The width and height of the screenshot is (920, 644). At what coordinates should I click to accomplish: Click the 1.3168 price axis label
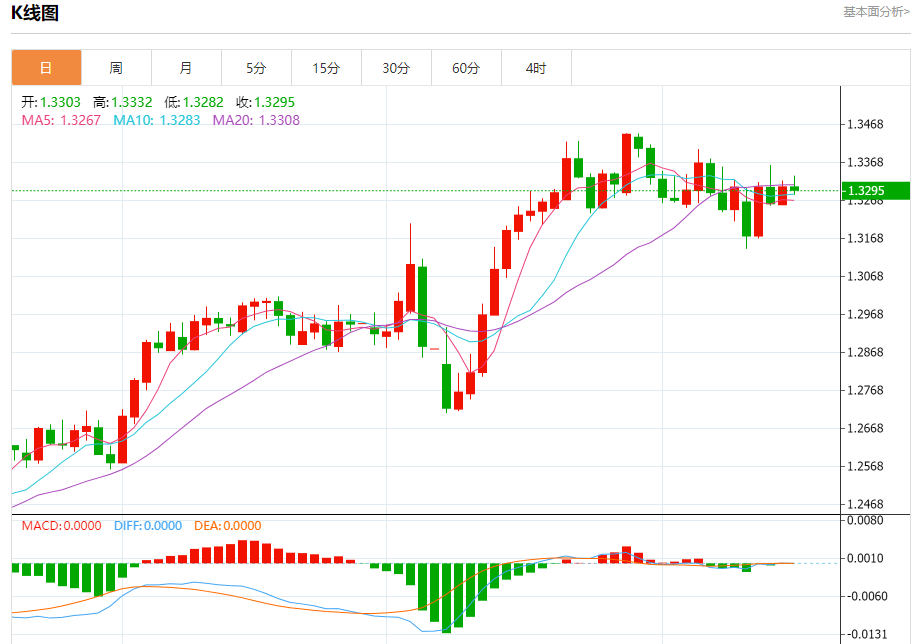click(865, 238)
